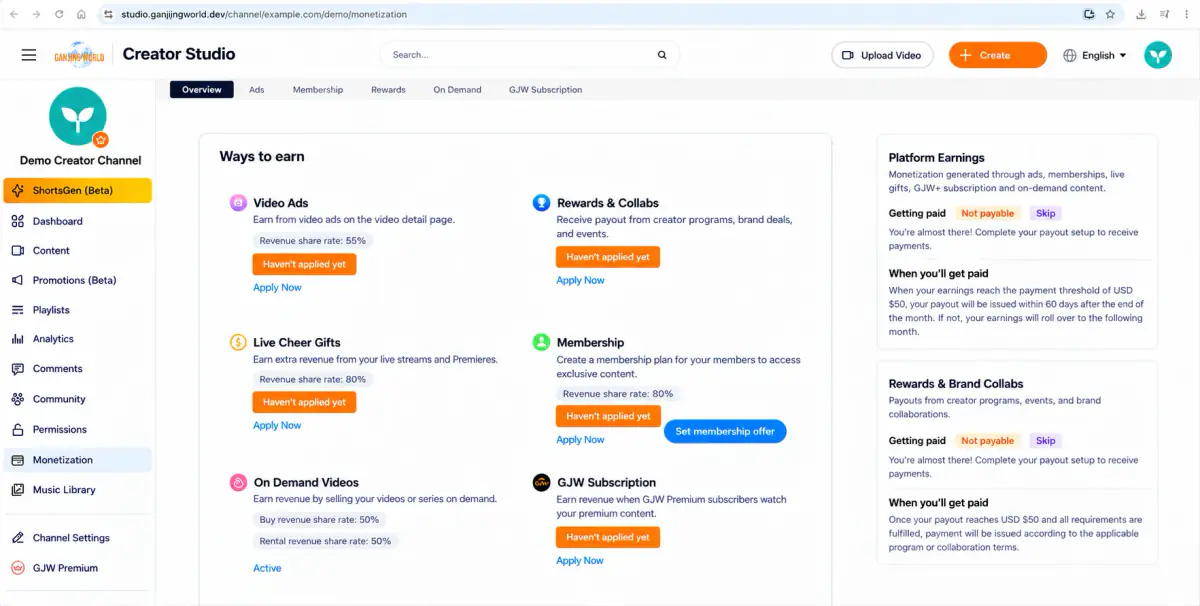Click Apply Now under Membership
The width and height of the screenshot is (1200, 606).
[580, 439]
